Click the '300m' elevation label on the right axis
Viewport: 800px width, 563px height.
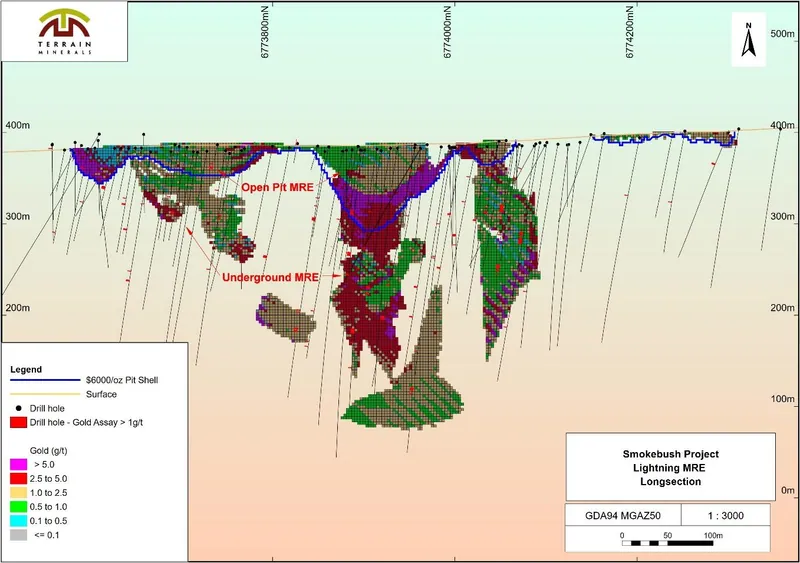tap(782, 216)
